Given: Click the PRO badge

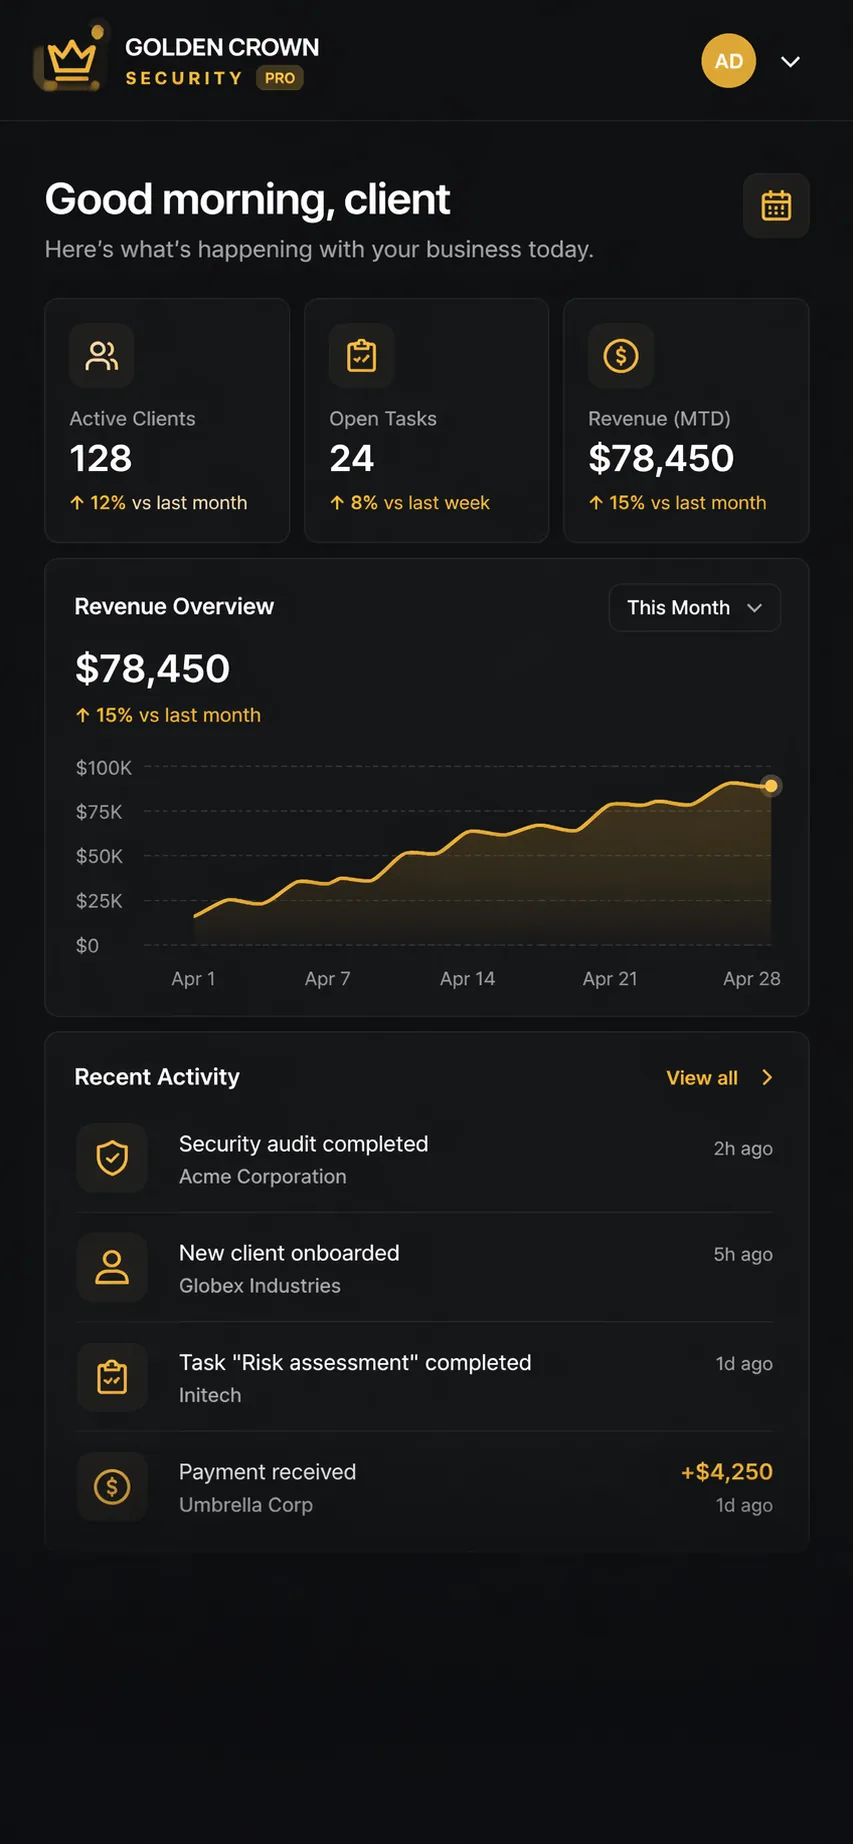Looking at the screenshot, I should (280, 78).
